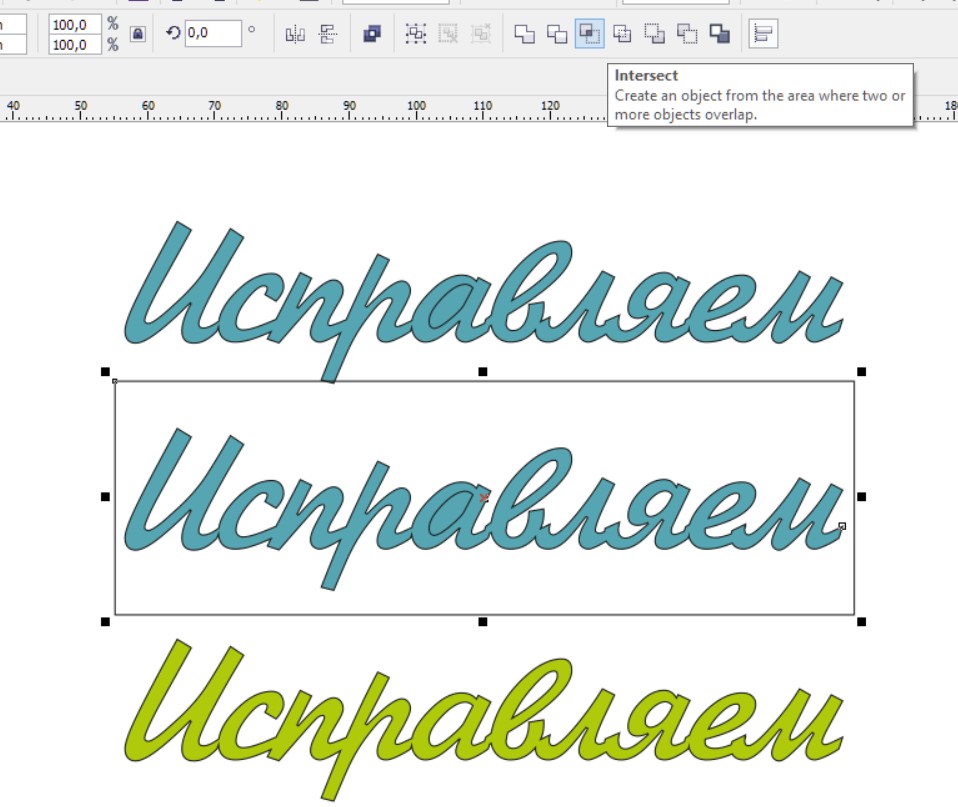Click the top-left selection handle
The image size is (958, 807).
point(105,371)
